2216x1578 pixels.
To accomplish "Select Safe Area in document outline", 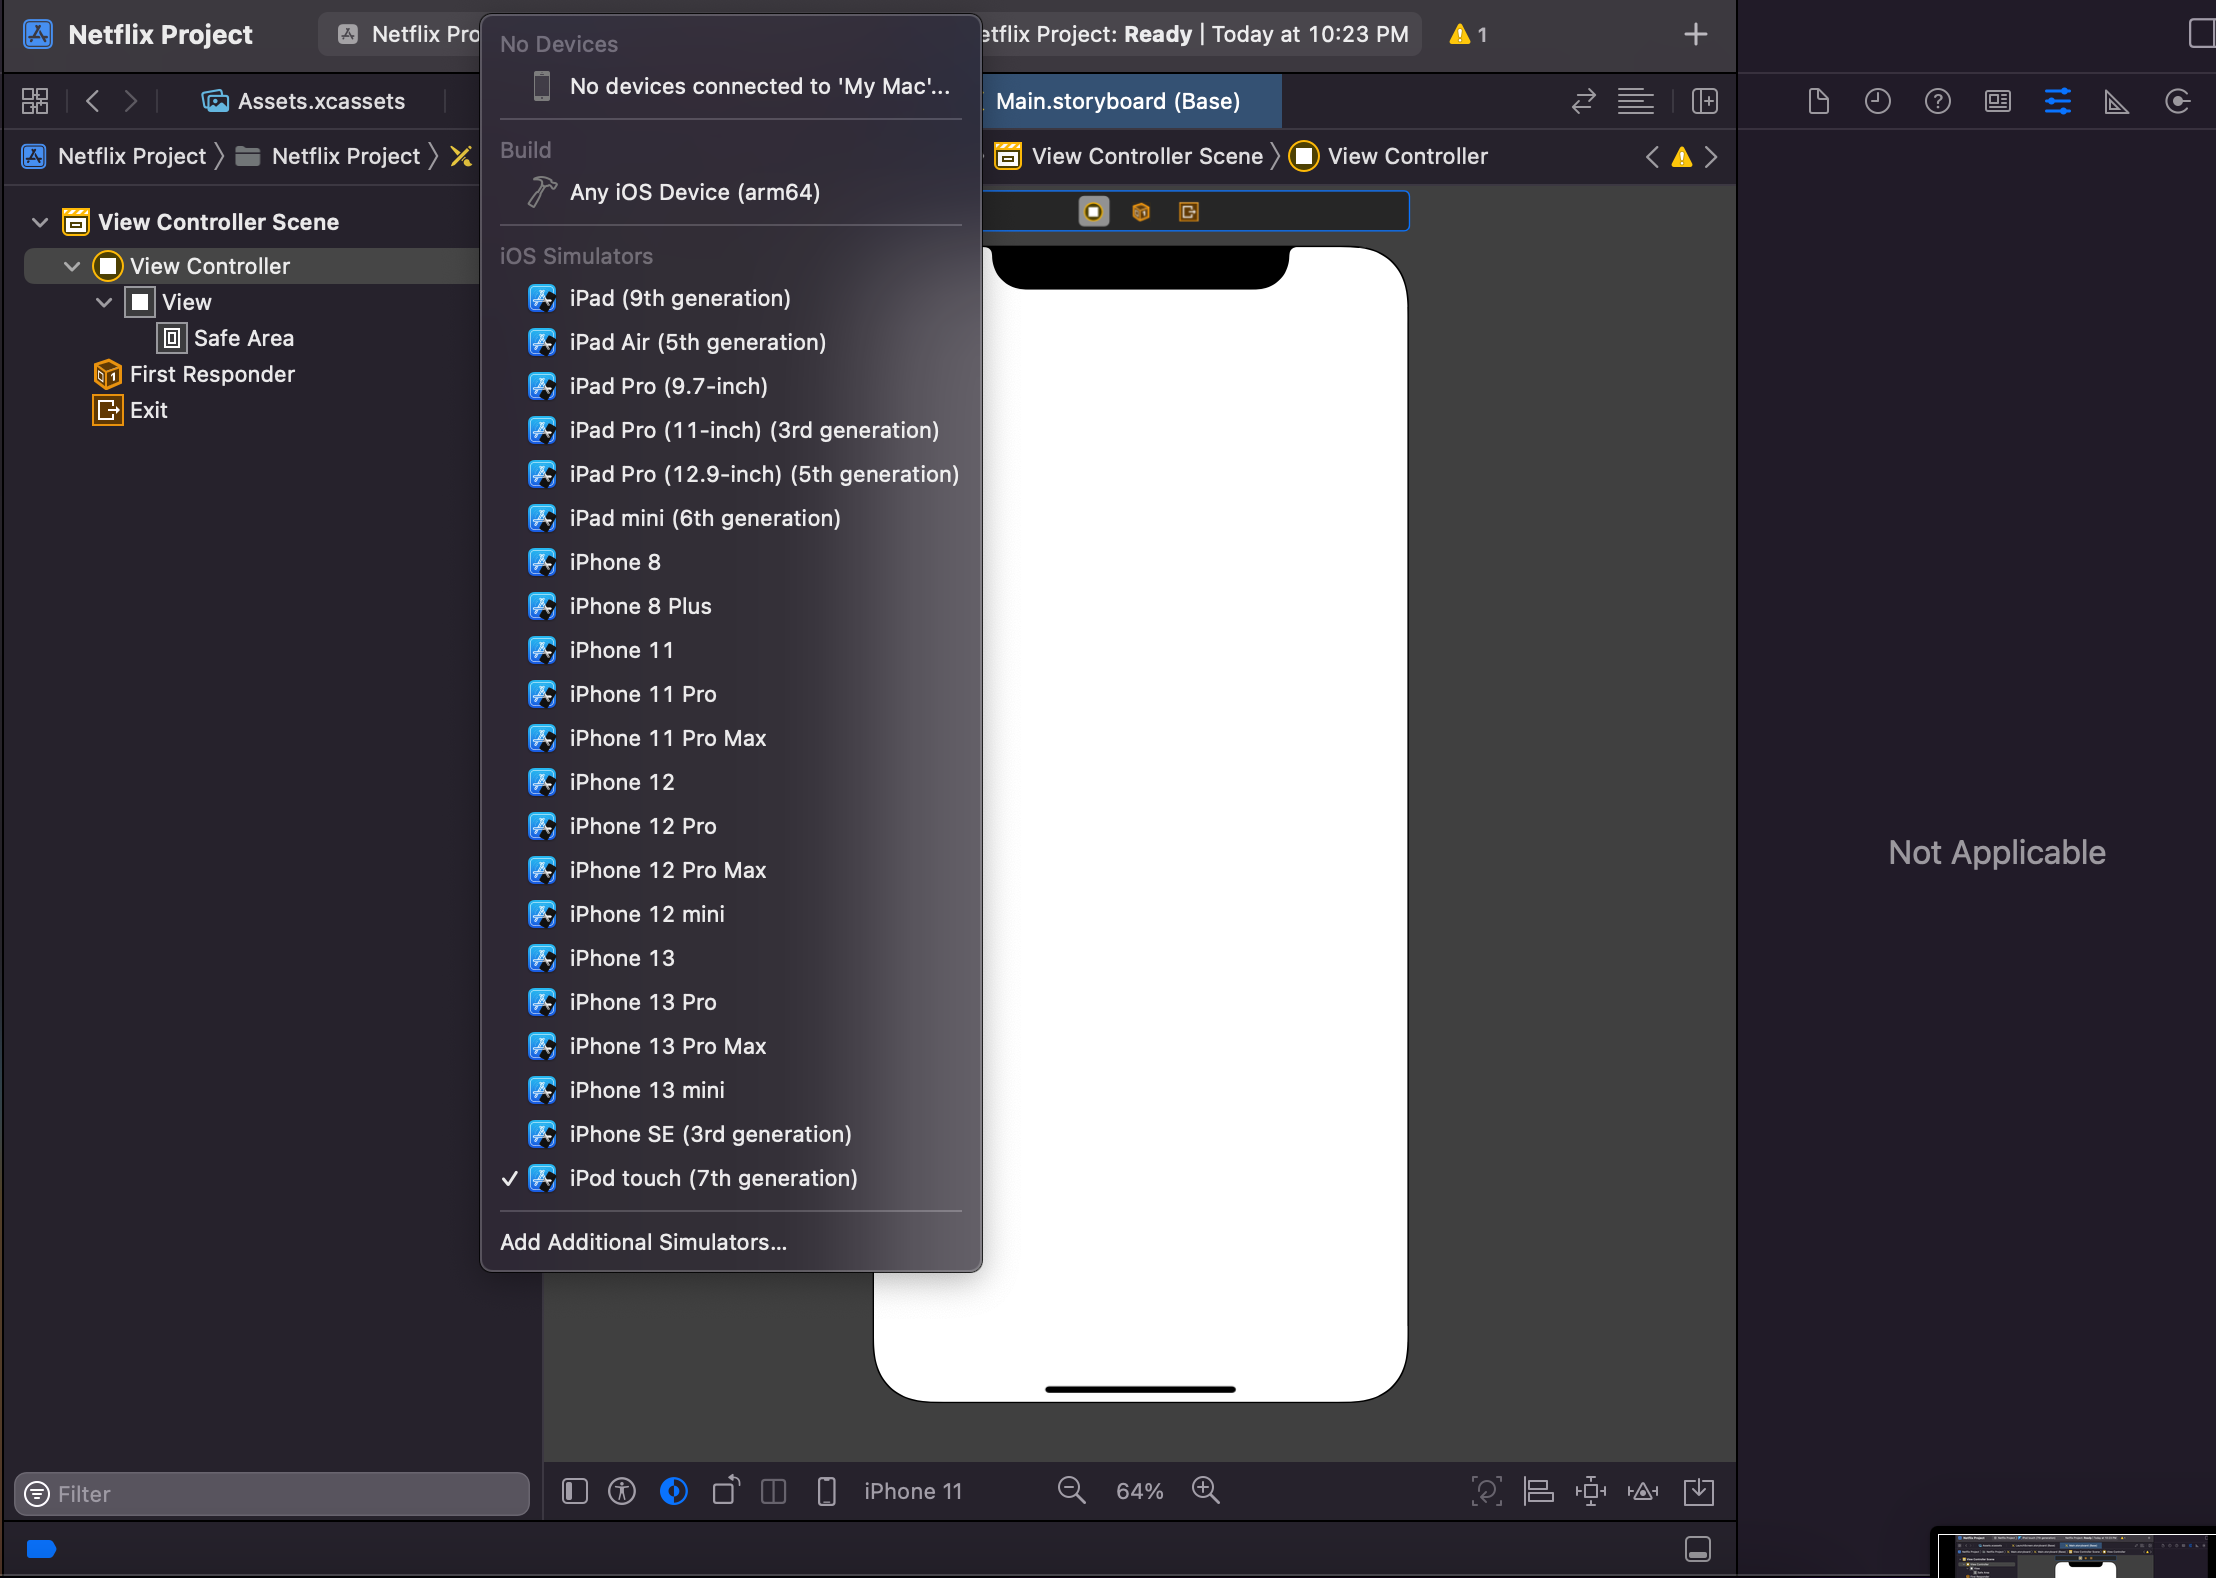I will coord(243,338).
